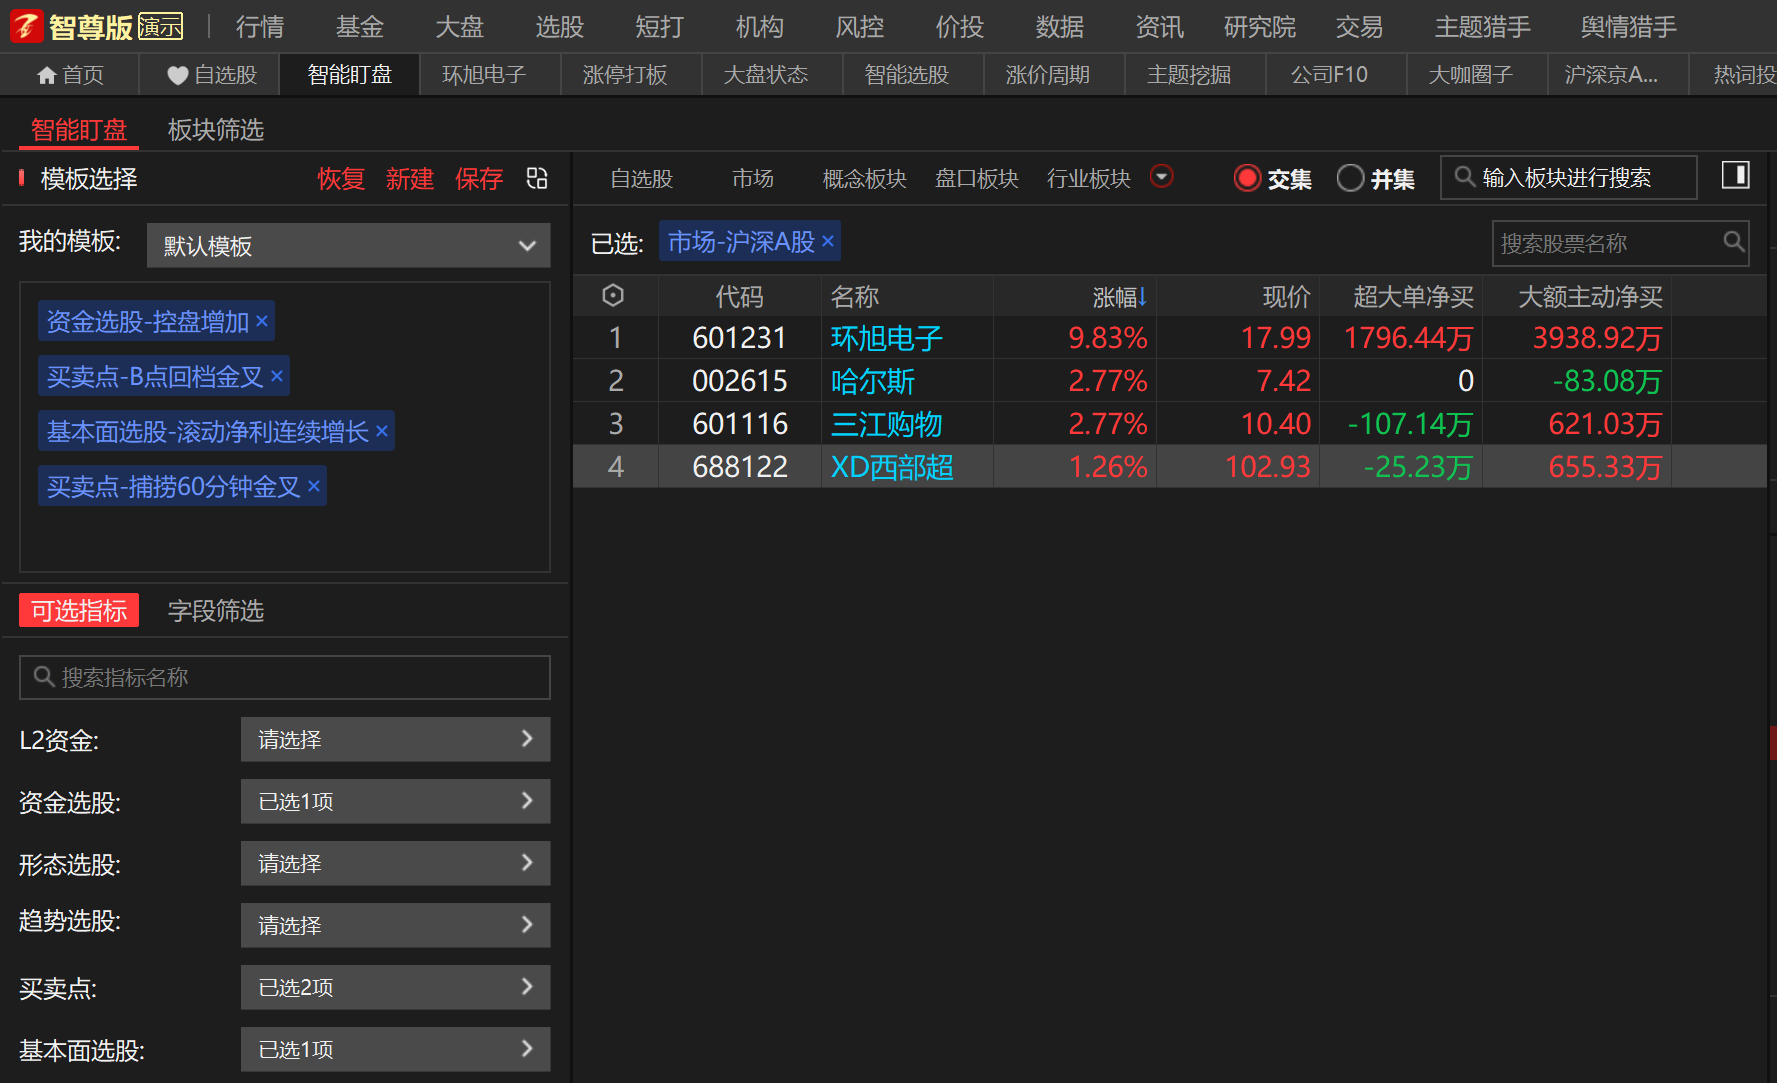Switch to the 环旭电子 tab in tab bar
Image resolution: width=1777 pixels, height=1083 pixels.
484,75
